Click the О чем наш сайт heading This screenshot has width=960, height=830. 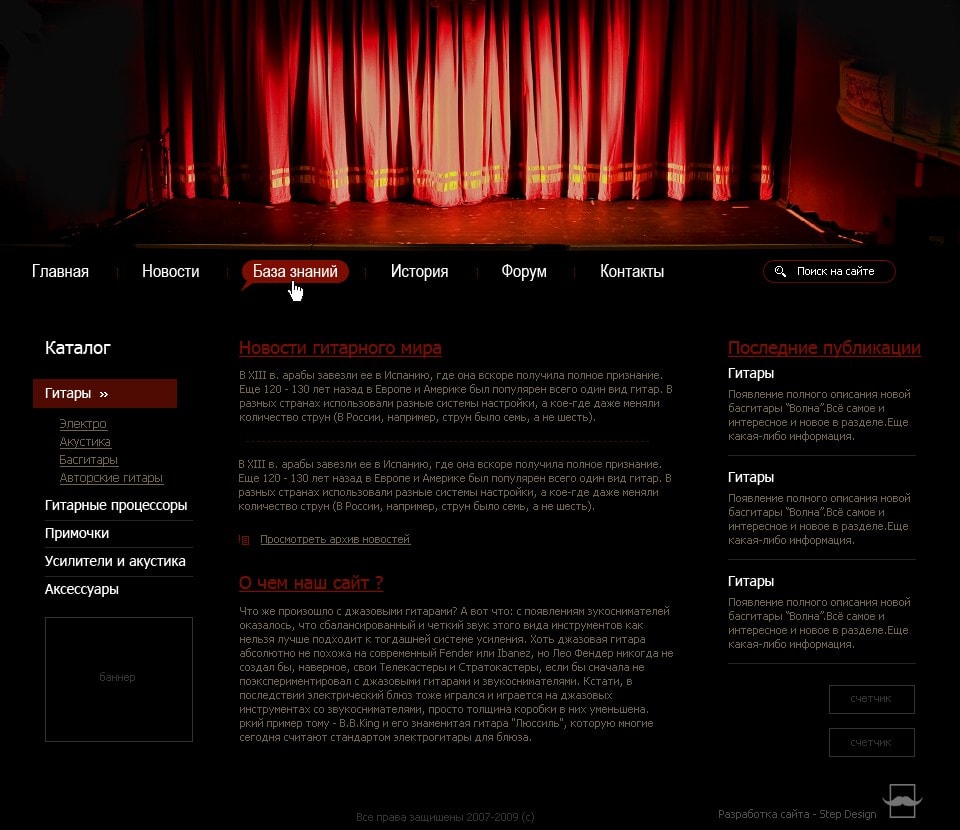pos(311,583)
